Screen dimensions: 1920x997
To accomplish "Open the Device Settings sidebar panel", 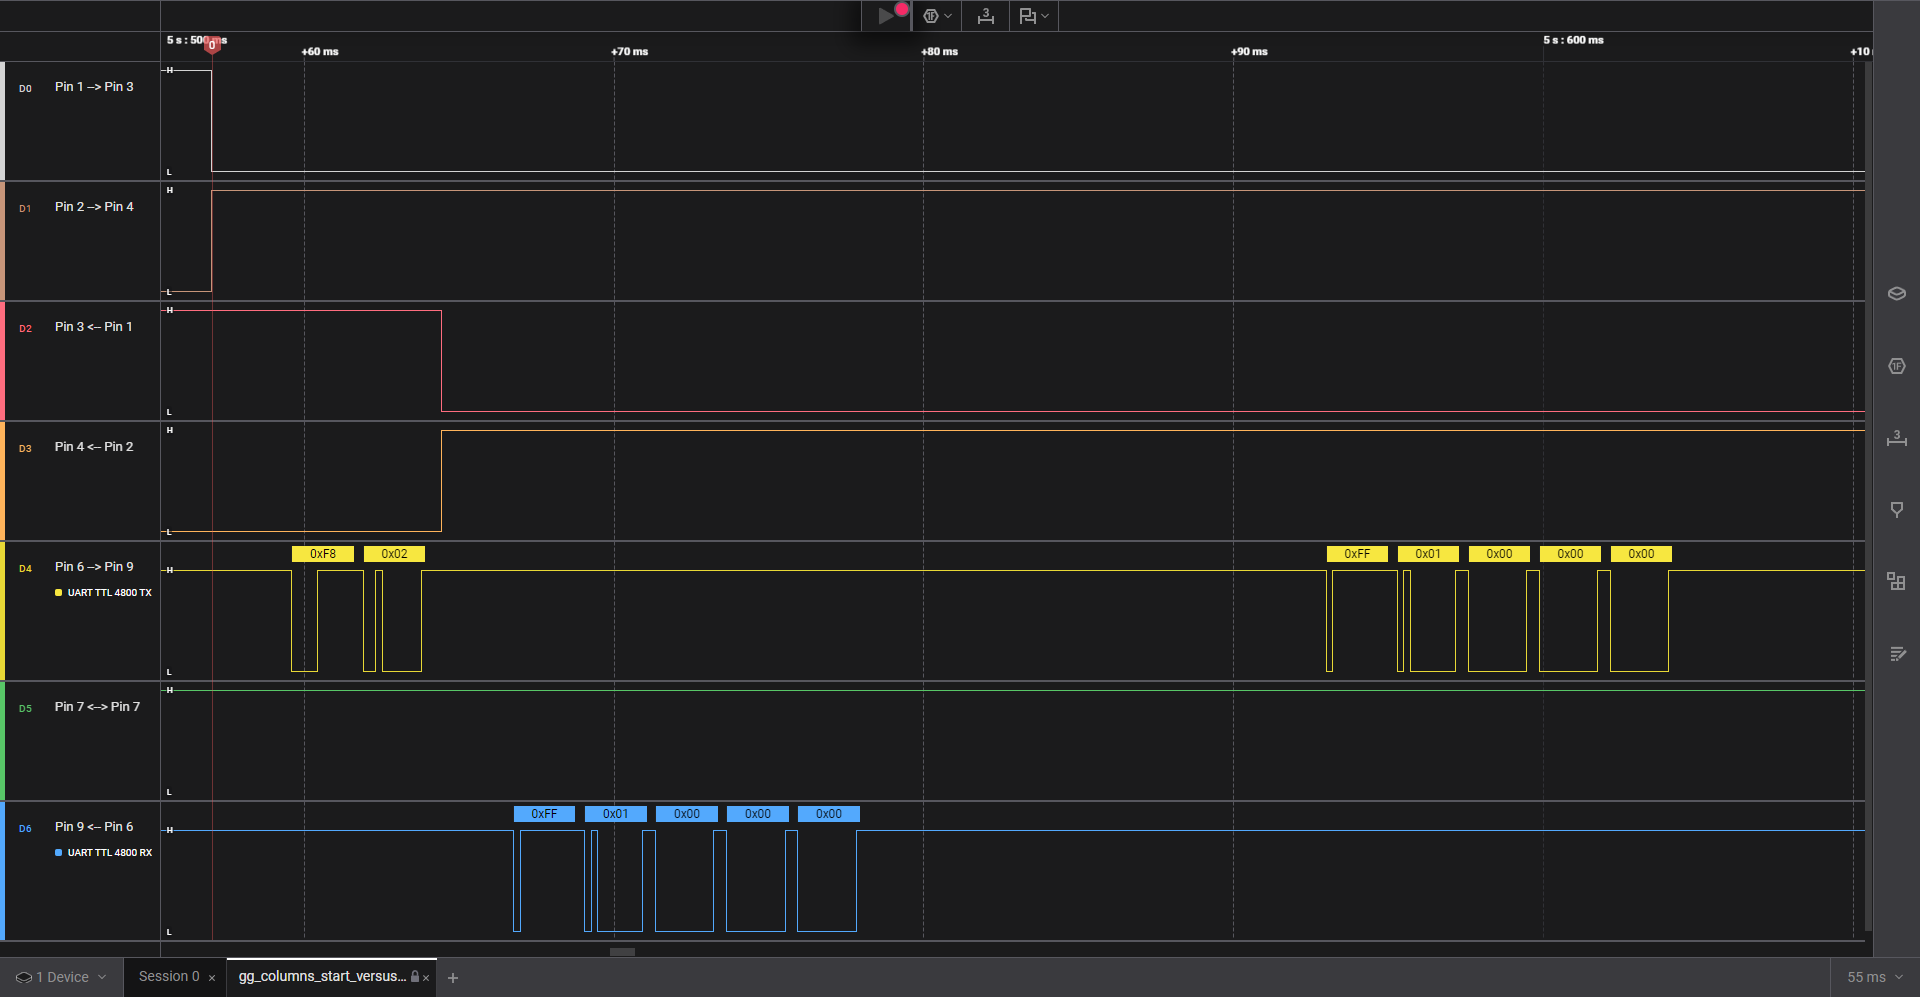I will [x=1896, y=294].
